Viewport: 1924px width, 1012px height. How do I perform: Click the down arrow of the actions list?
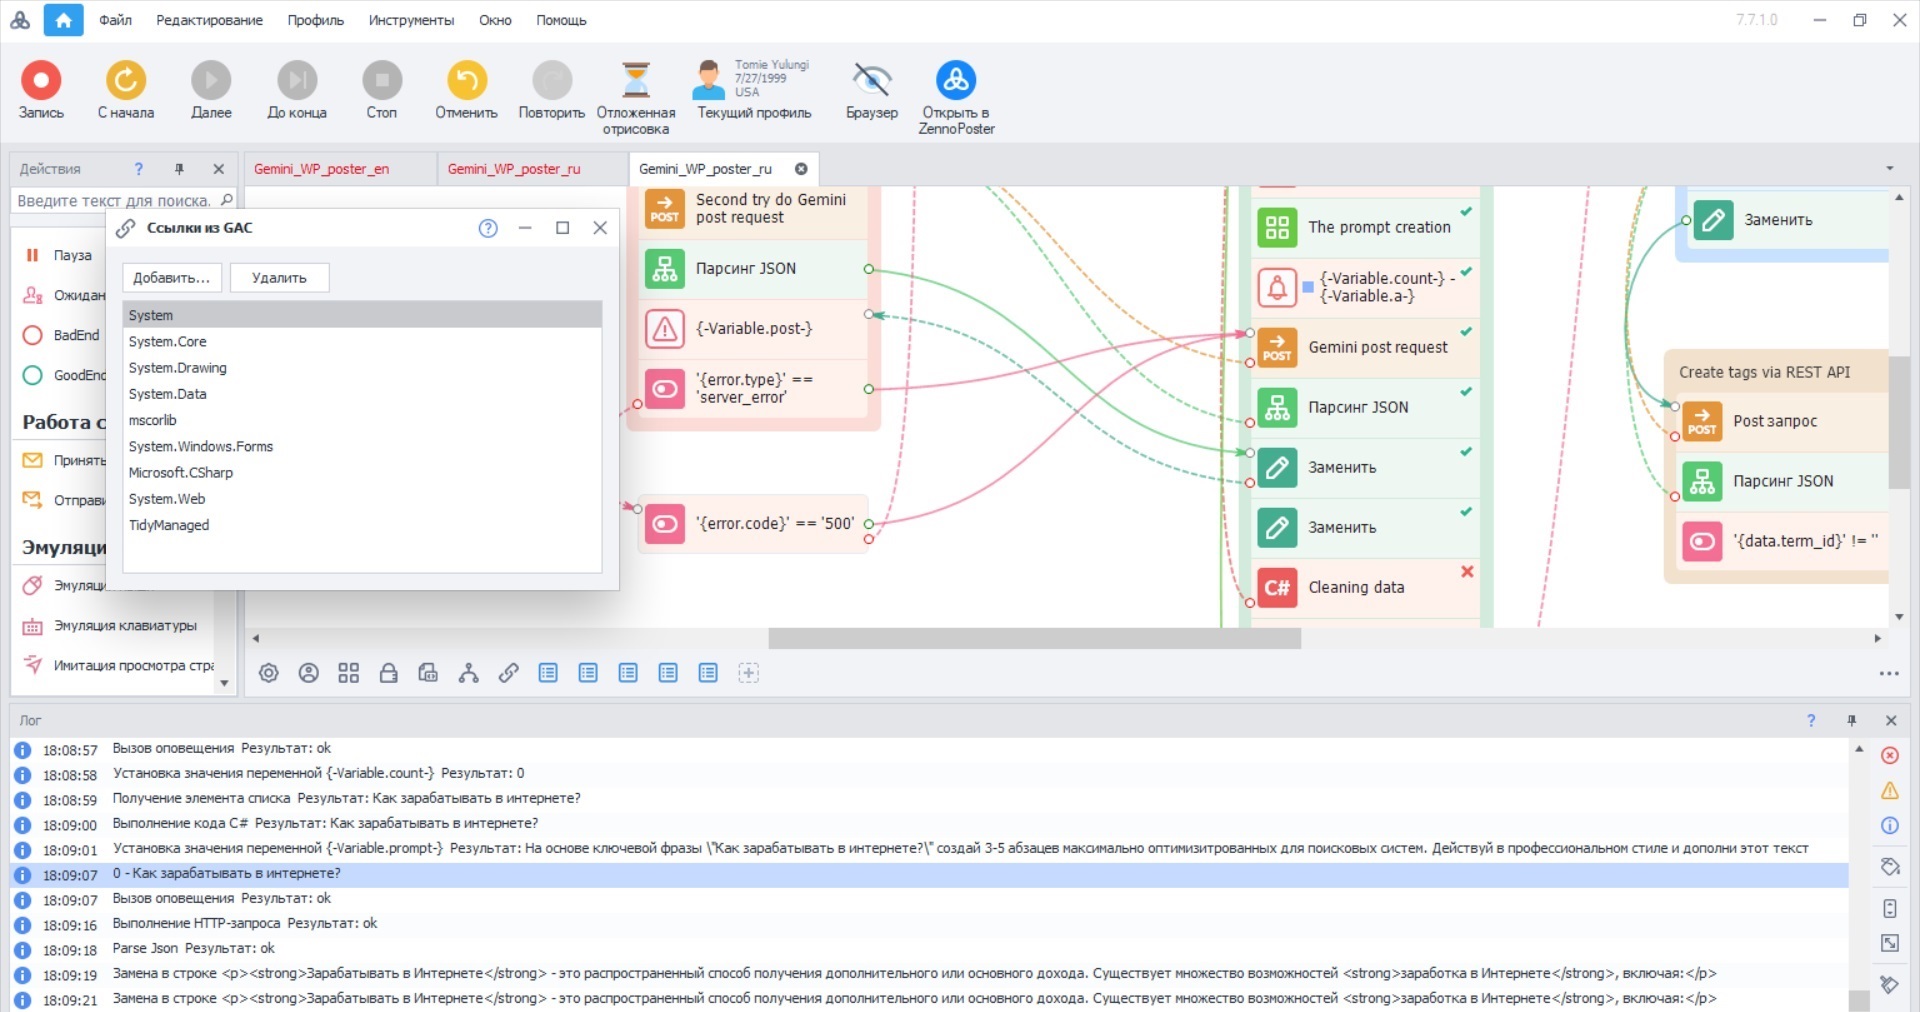pos(224,684)
